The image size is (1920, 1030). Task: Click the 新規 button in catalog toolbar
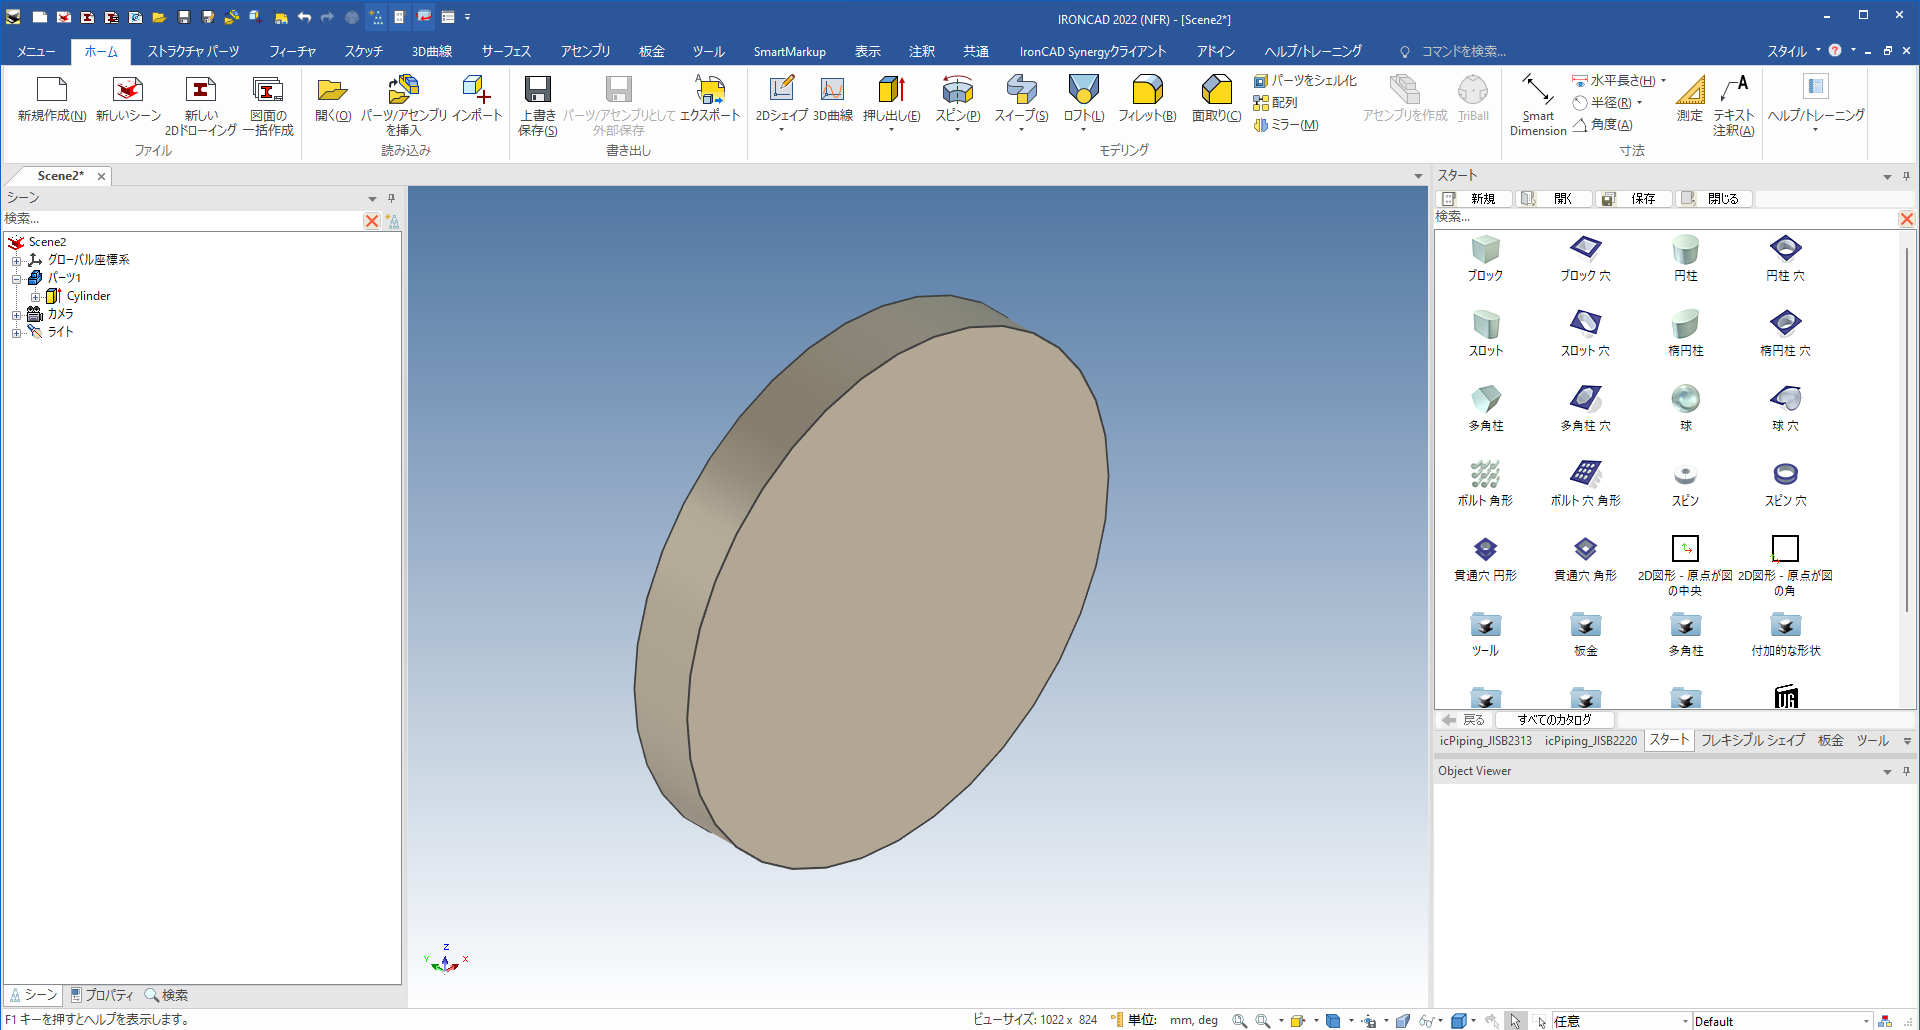coord(1474,199)
